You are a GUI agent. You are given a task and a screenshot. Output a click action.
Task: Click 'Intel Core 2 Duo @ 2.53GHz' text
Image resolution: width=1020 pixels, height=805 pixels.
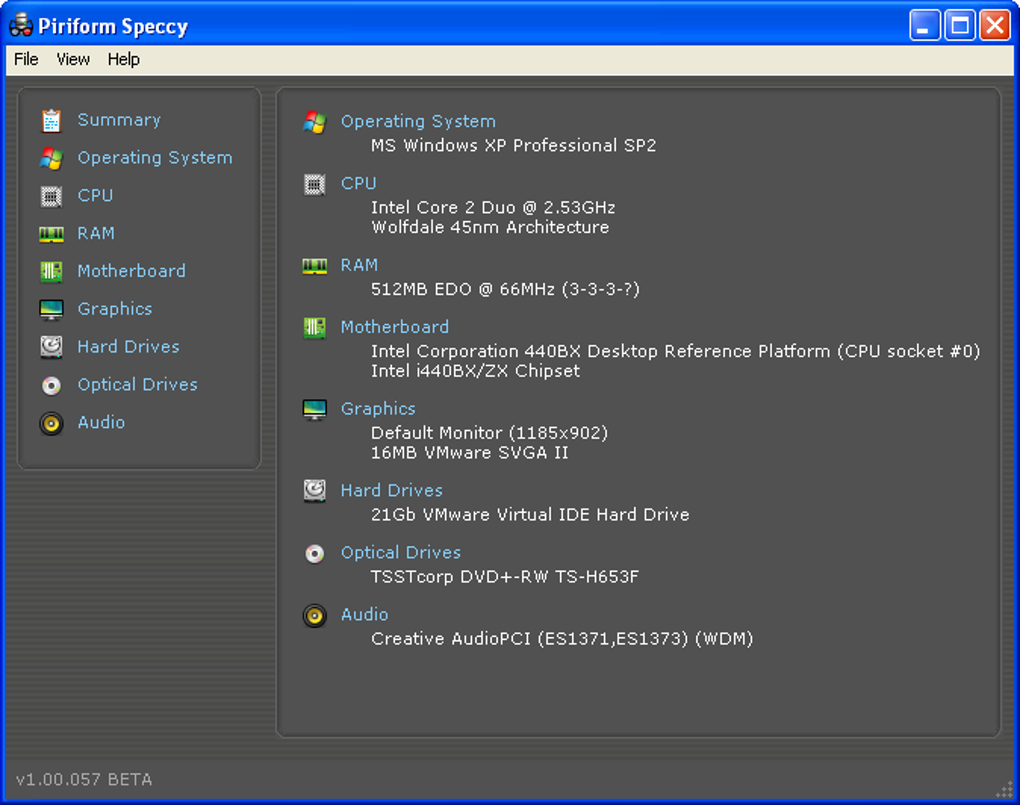[493, 208]
